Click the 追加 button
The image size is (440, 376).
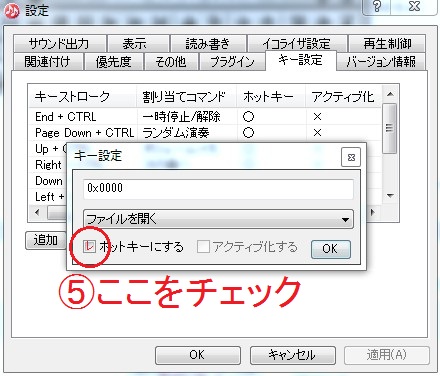tap(46, 240)
